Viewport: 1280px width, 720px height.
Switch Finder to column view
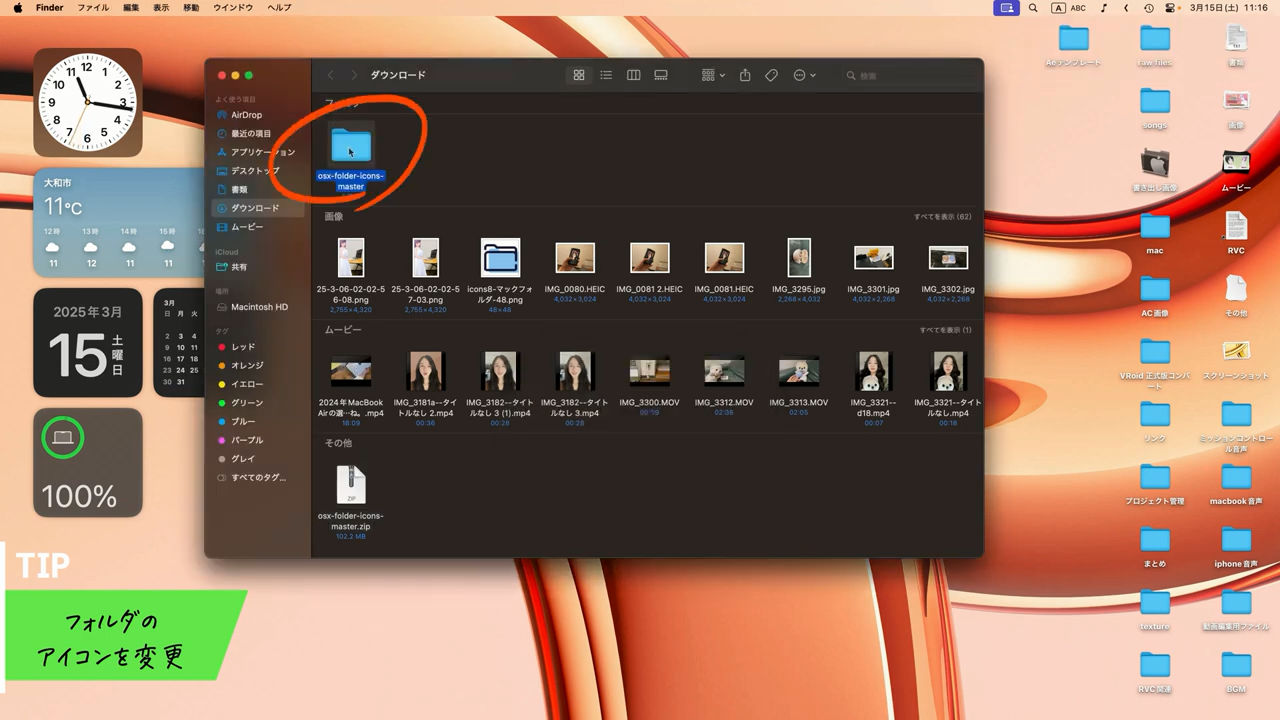coord(633,75)
